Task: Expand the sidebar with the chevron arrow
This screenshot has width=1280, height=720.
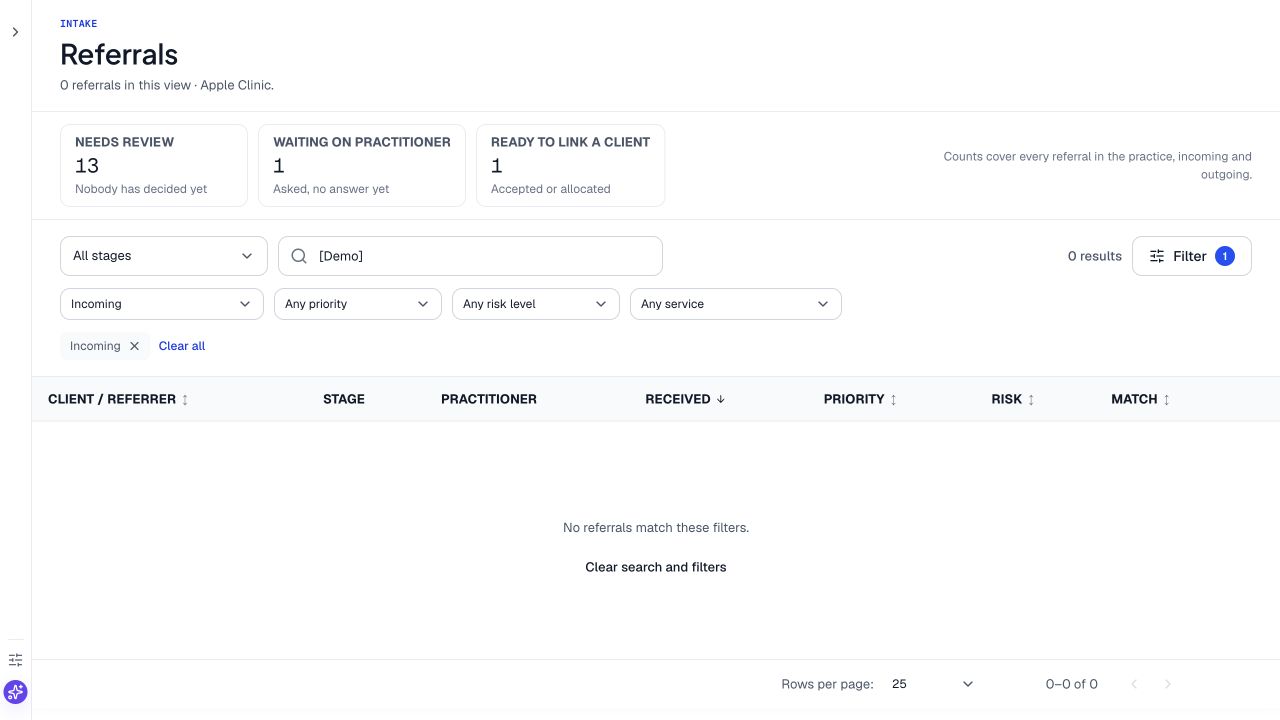Action: 15,32
